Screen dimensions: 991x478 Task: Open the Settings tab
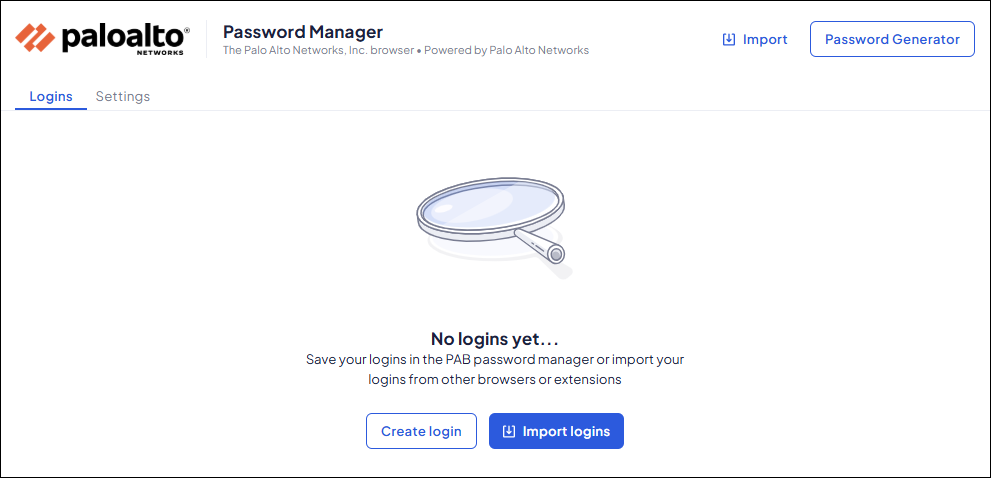pos(123,96)
